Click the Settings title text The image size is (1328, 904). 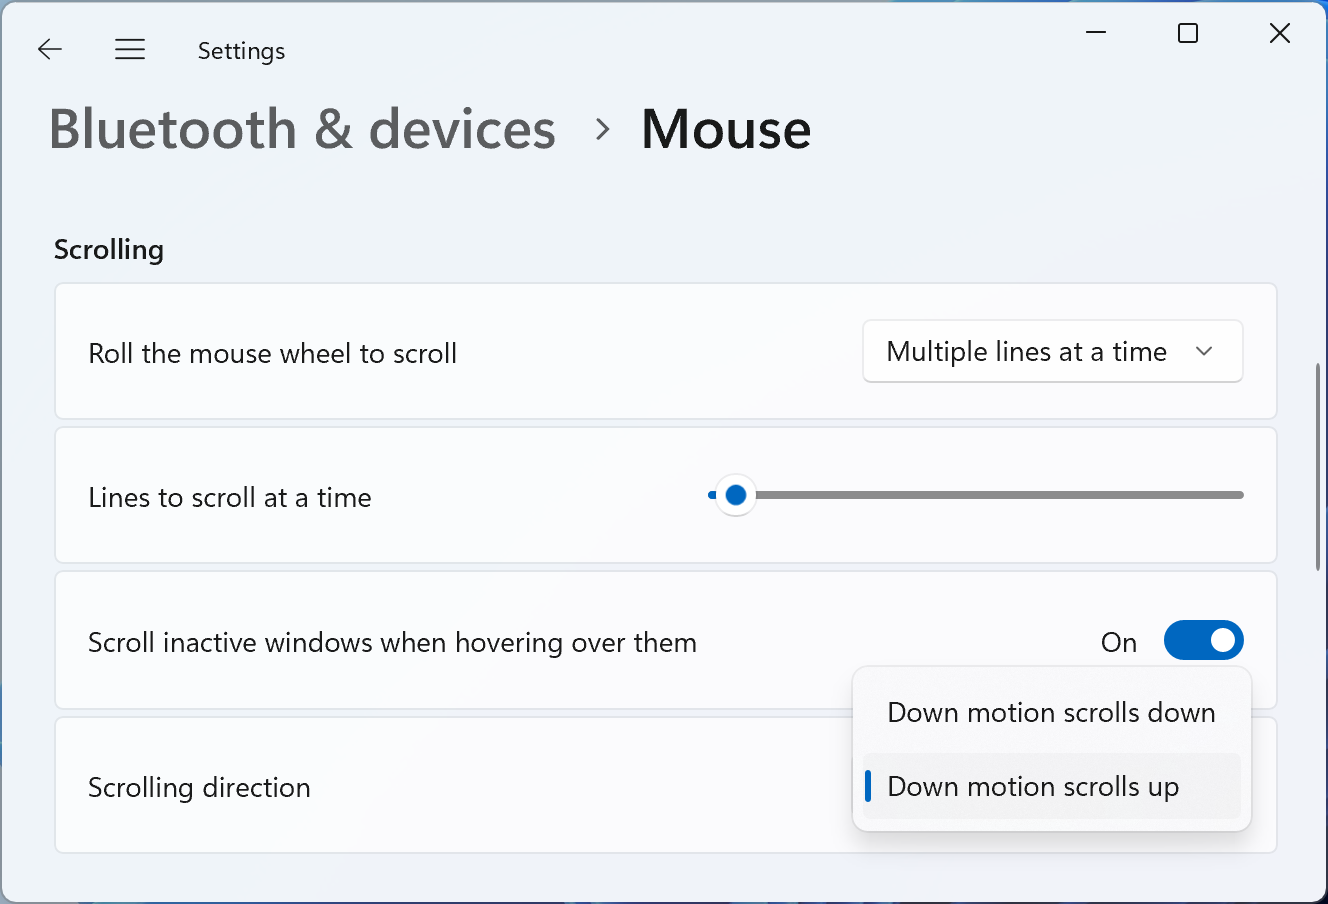click(241, 51)
